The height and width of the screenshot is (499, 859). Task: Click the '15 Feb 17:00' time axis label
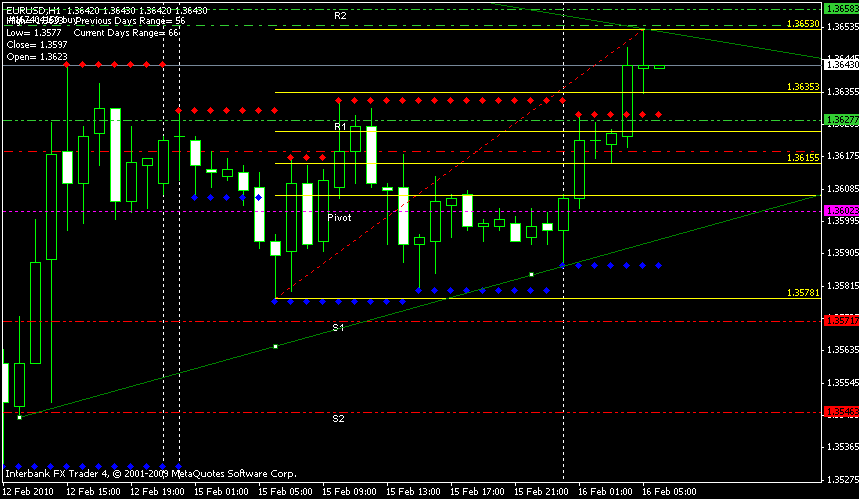tap(478, 492)
